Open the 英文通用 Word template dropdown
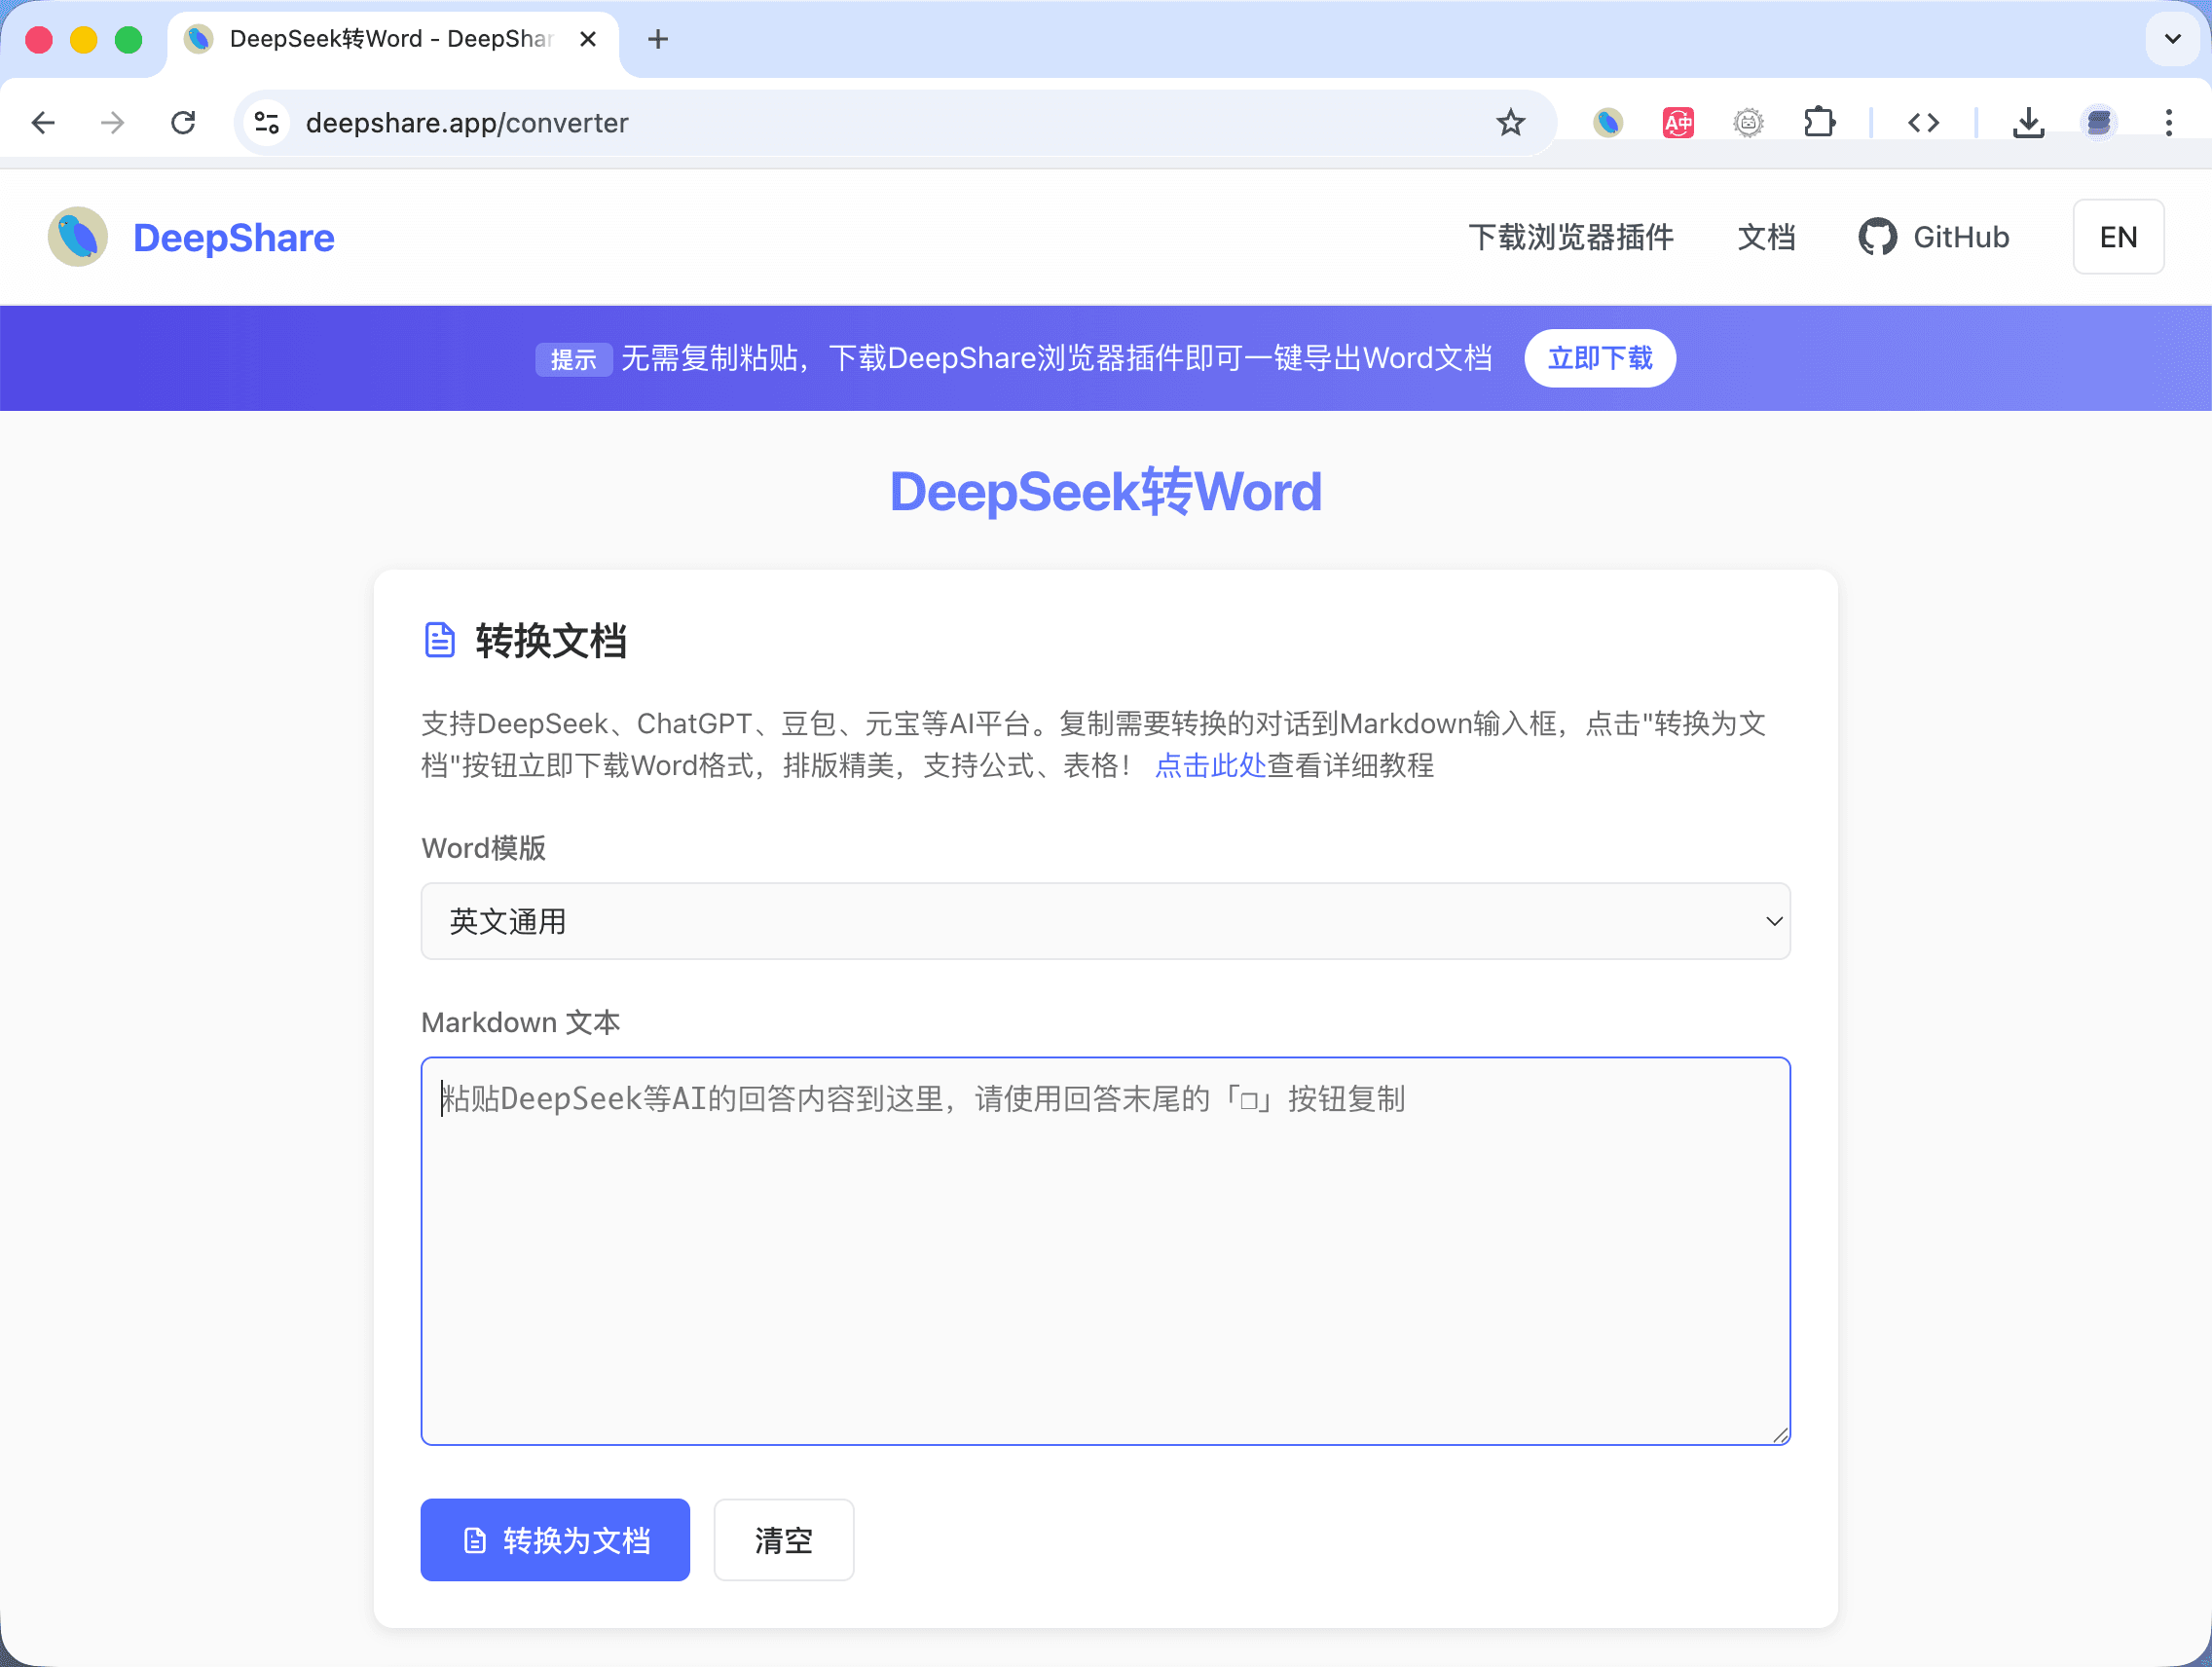The height and width of the screenshot is (1667, 2212). [x=1105, y=921]
